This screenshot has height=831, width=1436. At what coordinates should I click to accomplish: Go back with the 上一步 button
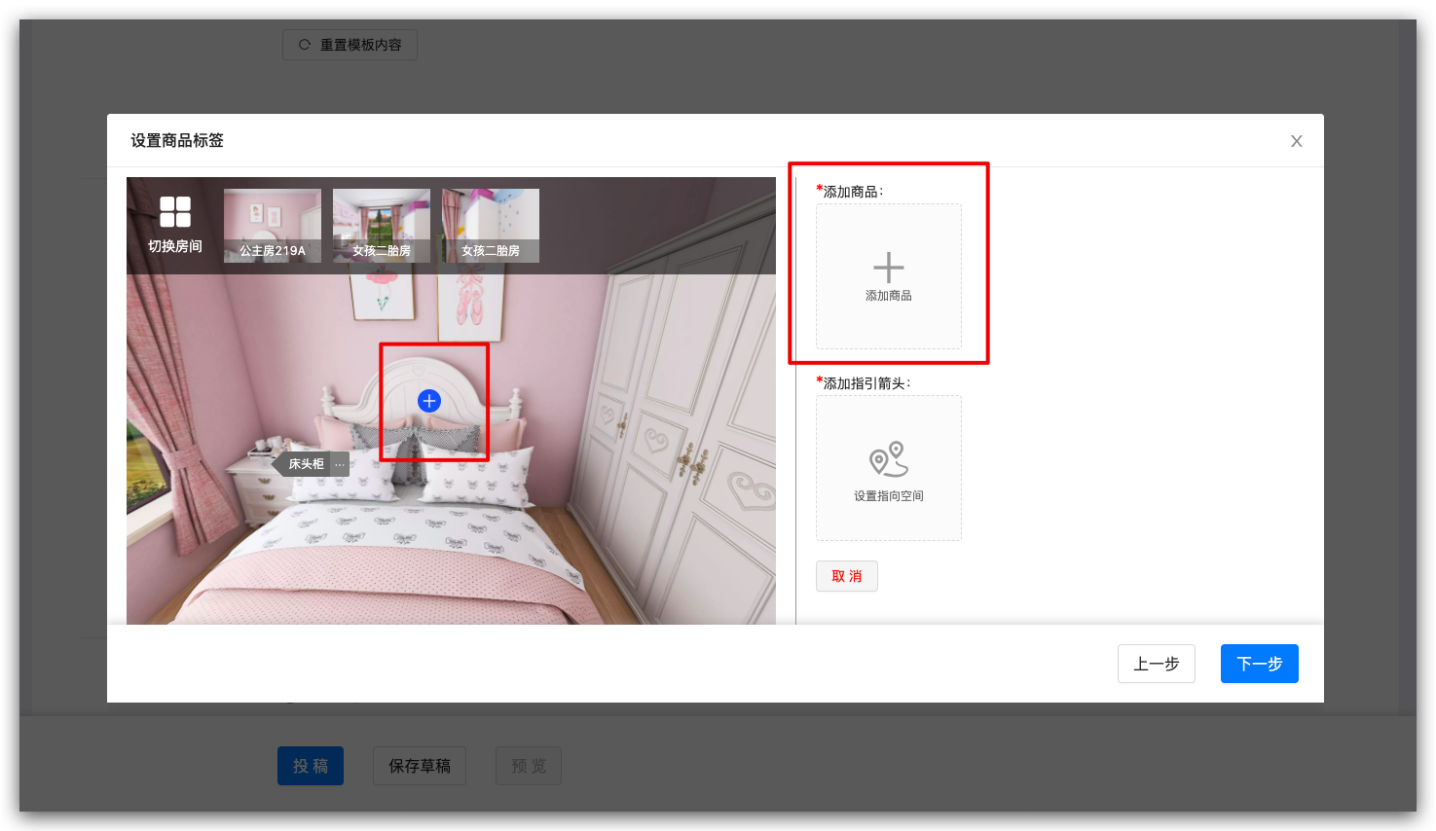tap(1156, 664)
